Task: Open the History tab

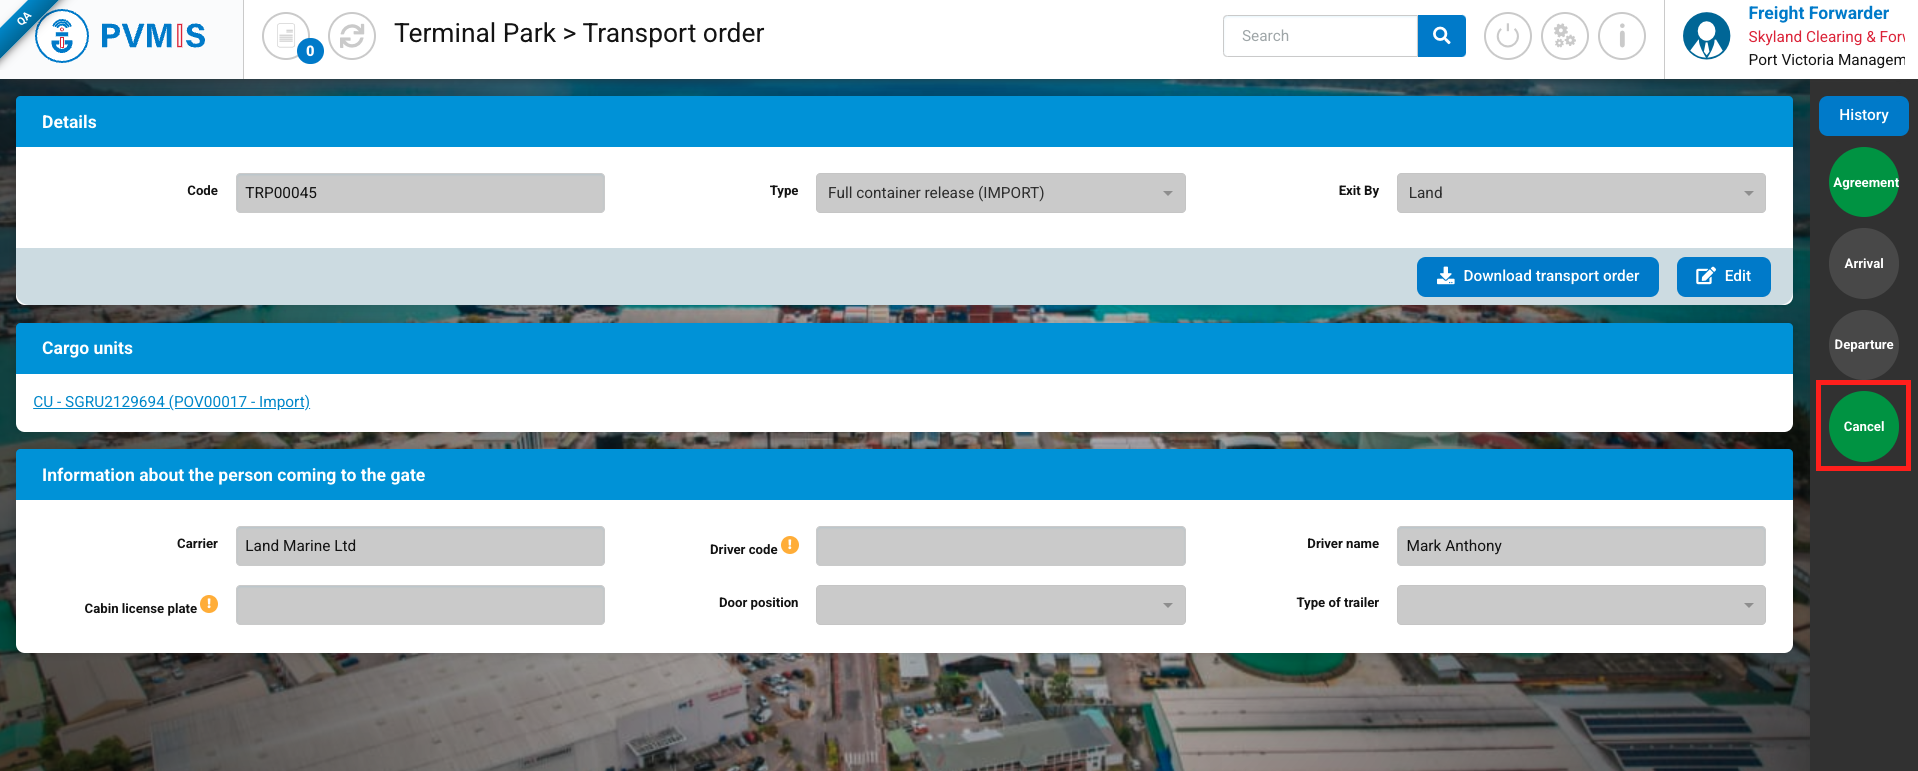Action: click(x=1863, y=116)
